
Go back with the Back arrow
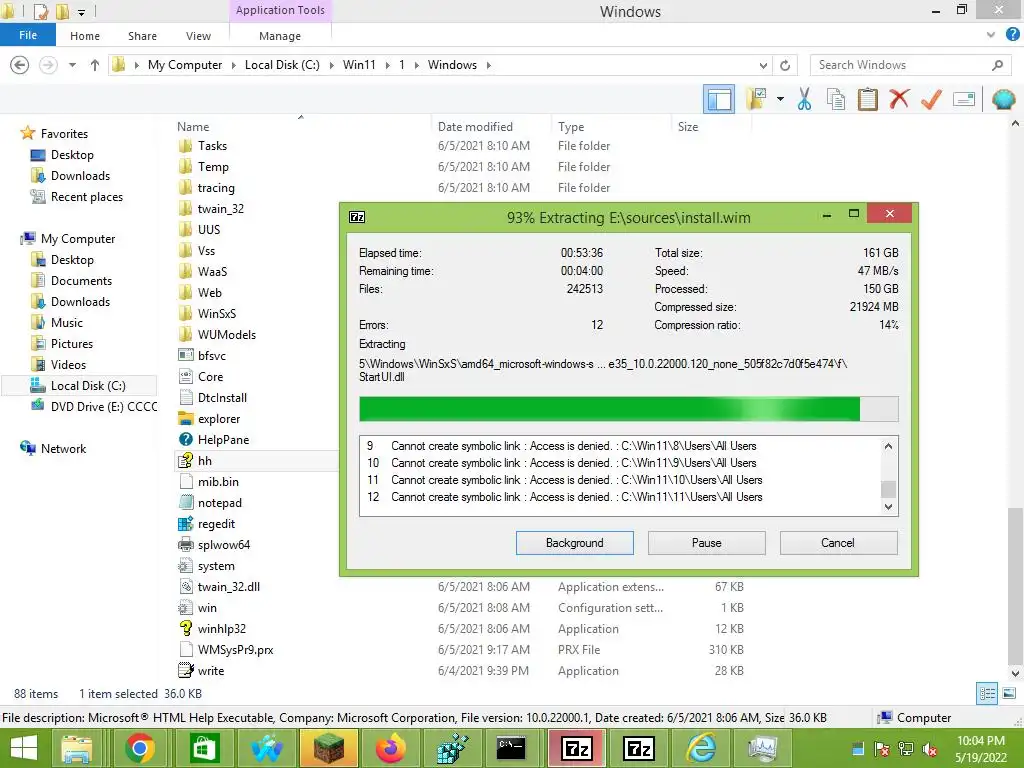coord(20,65)
